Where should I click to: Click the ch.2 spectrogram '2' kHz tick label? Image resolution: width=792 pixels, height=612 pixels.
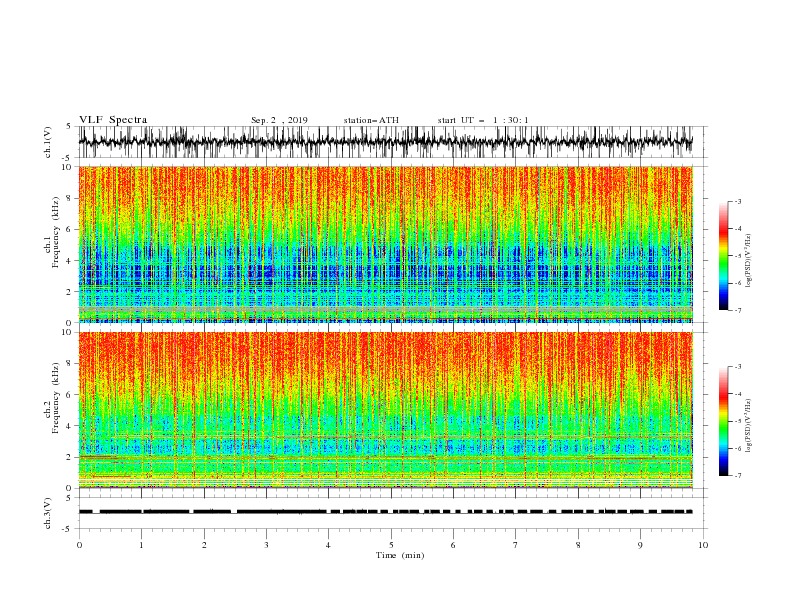point(71,457)
